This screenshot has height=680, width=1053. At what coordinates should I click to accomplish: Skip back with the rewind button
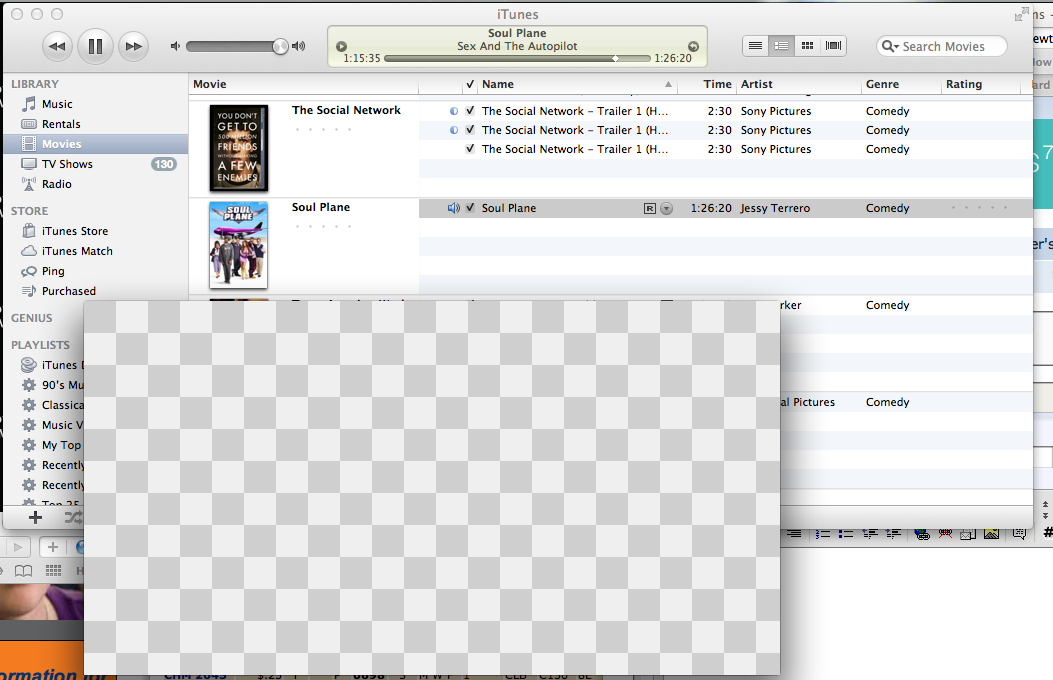tap(57, 46)
